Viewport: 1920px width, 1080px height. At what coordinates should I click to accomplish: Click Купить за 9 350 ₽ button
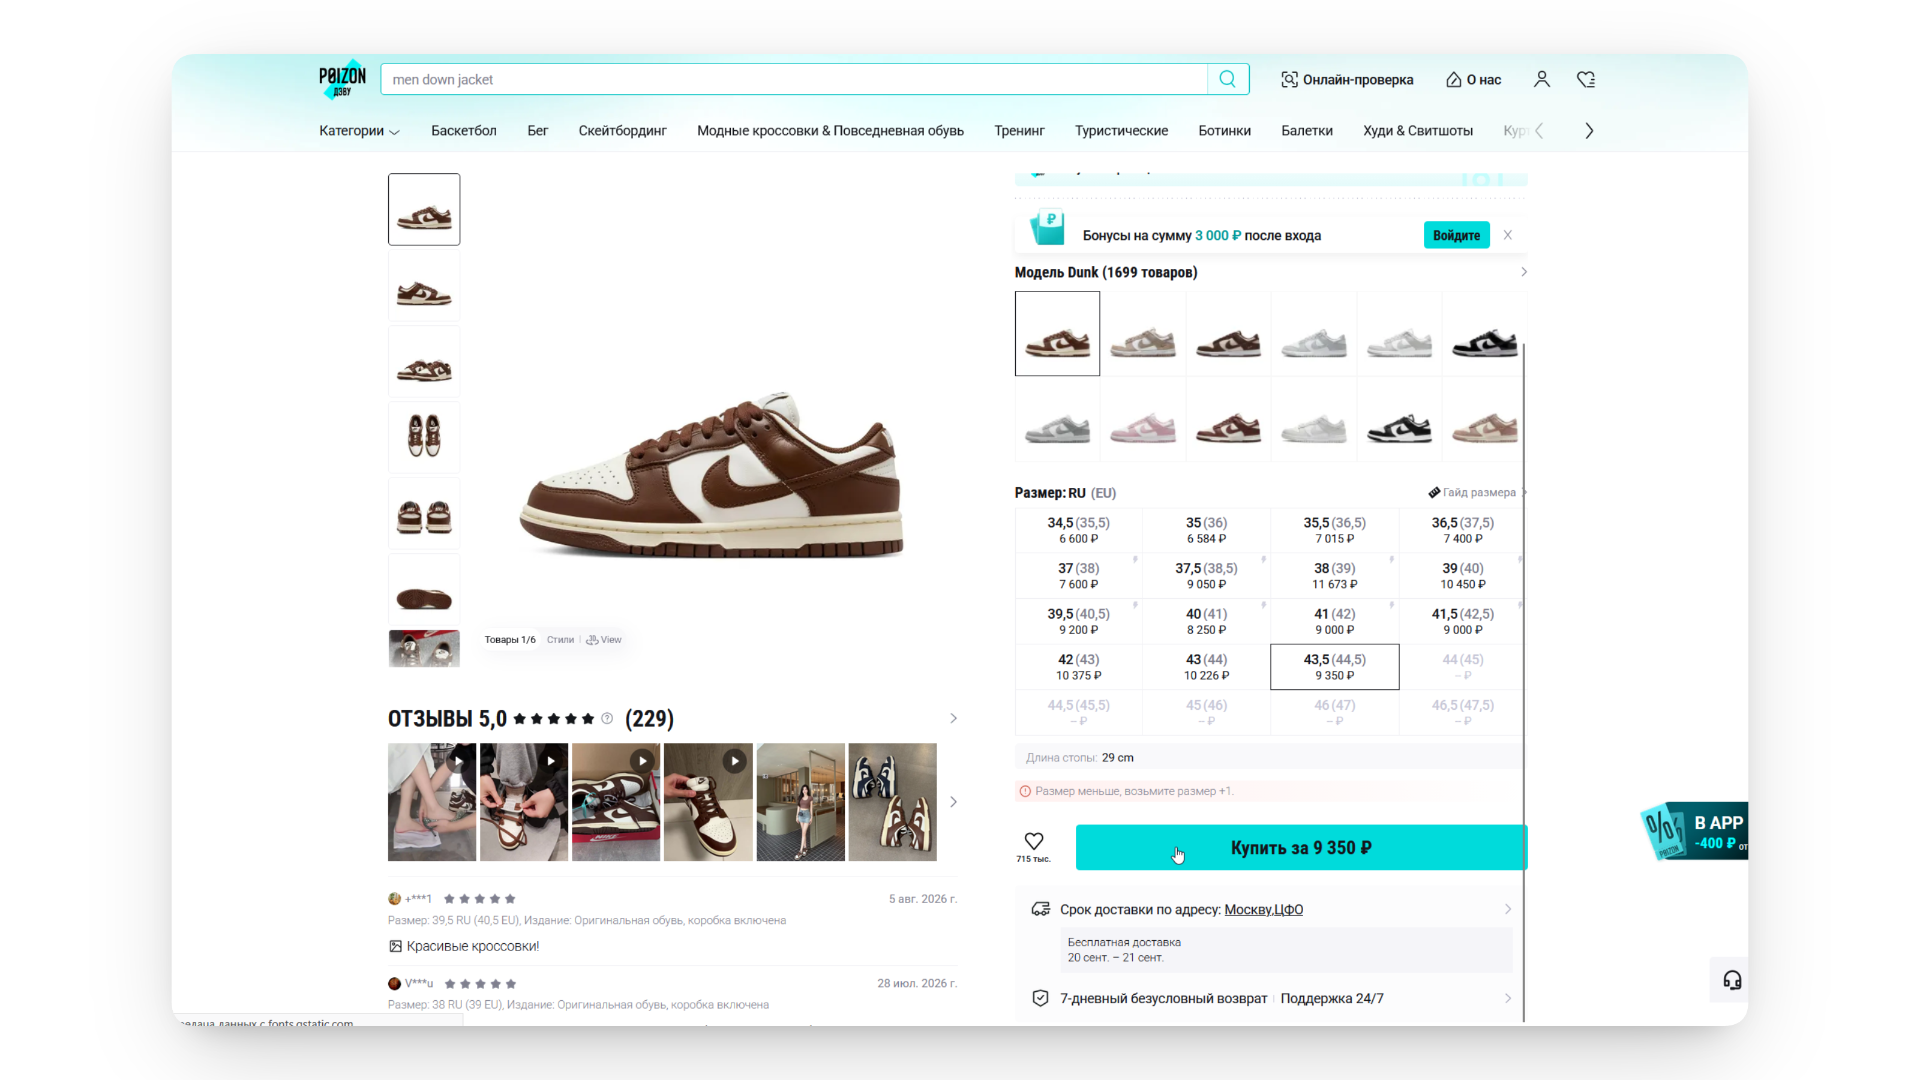(x=1301, y=847)
